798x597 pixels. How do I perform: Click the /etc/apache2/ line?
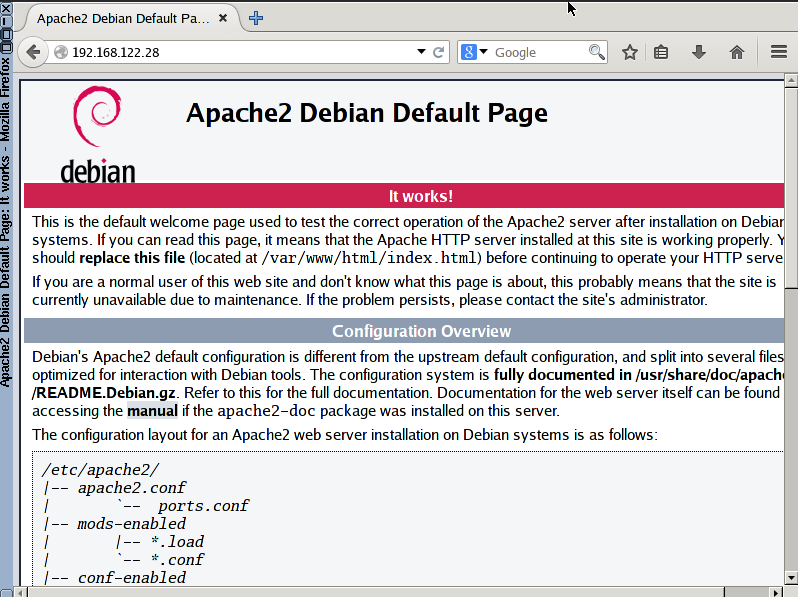coord(101,470)
